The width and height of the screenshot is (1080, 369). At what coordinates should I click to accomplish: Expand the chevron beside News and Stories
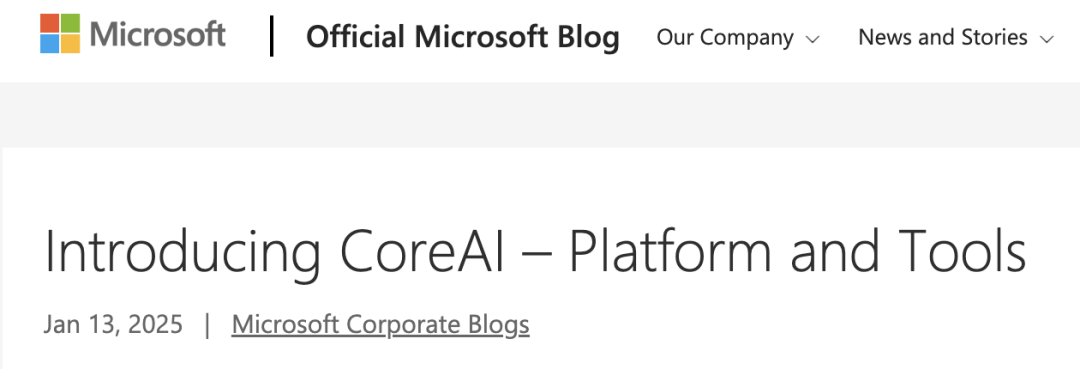[x=1047, y=39]
